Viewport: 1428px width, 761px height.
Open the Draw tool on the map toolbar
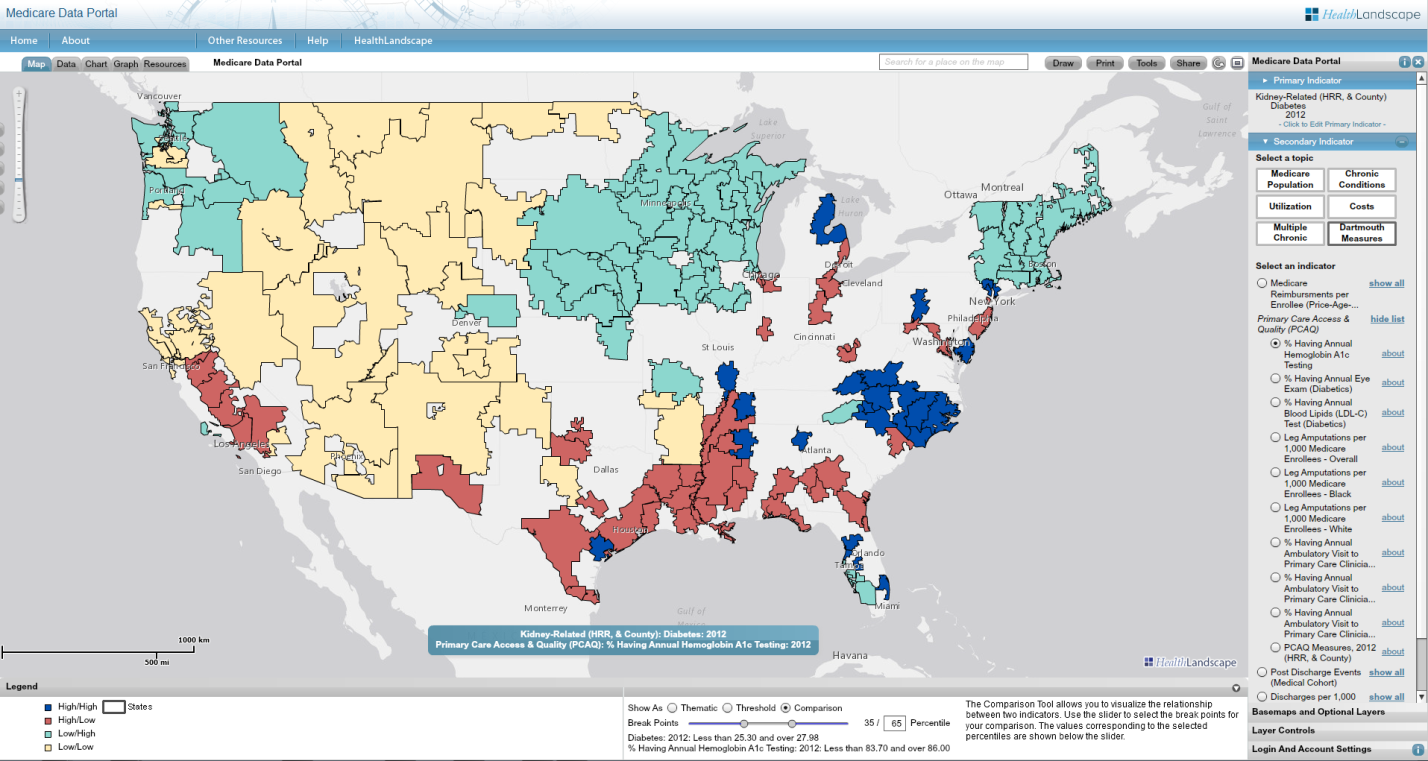pos(1062,62)
